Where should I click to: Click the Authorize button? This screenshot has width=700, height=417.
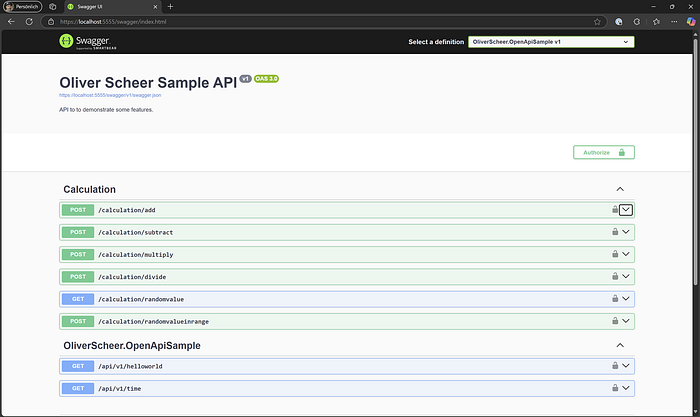pyautogui.click(x=604, y=152)
